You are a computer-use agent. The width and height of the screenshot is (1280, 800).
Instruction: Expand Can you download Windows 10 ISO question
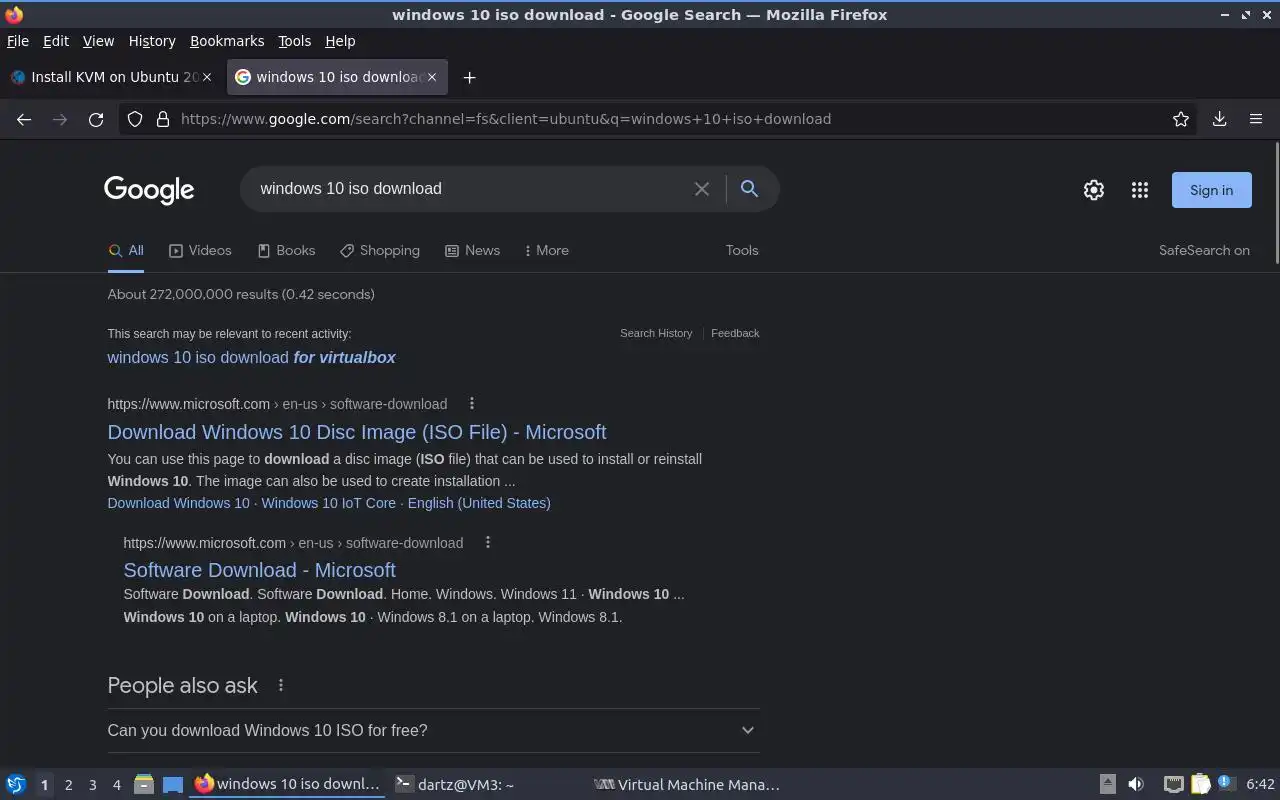[x=433, y=731]
